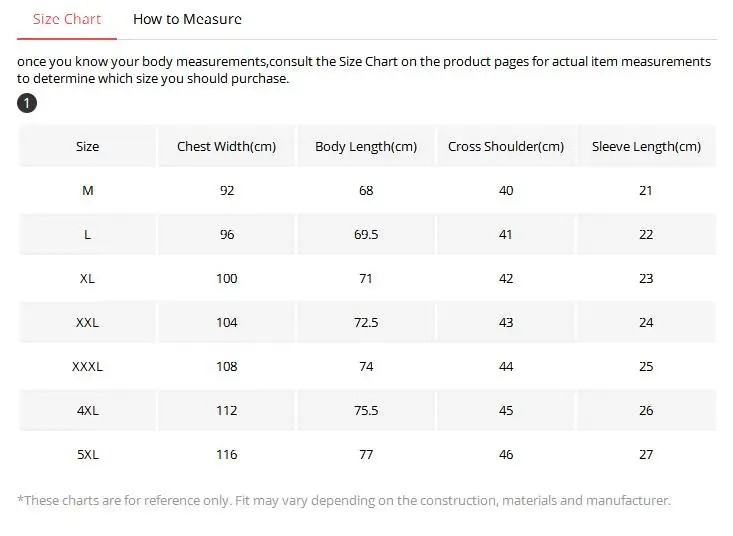Click cross shoulder value 46

tap(506, 454)
